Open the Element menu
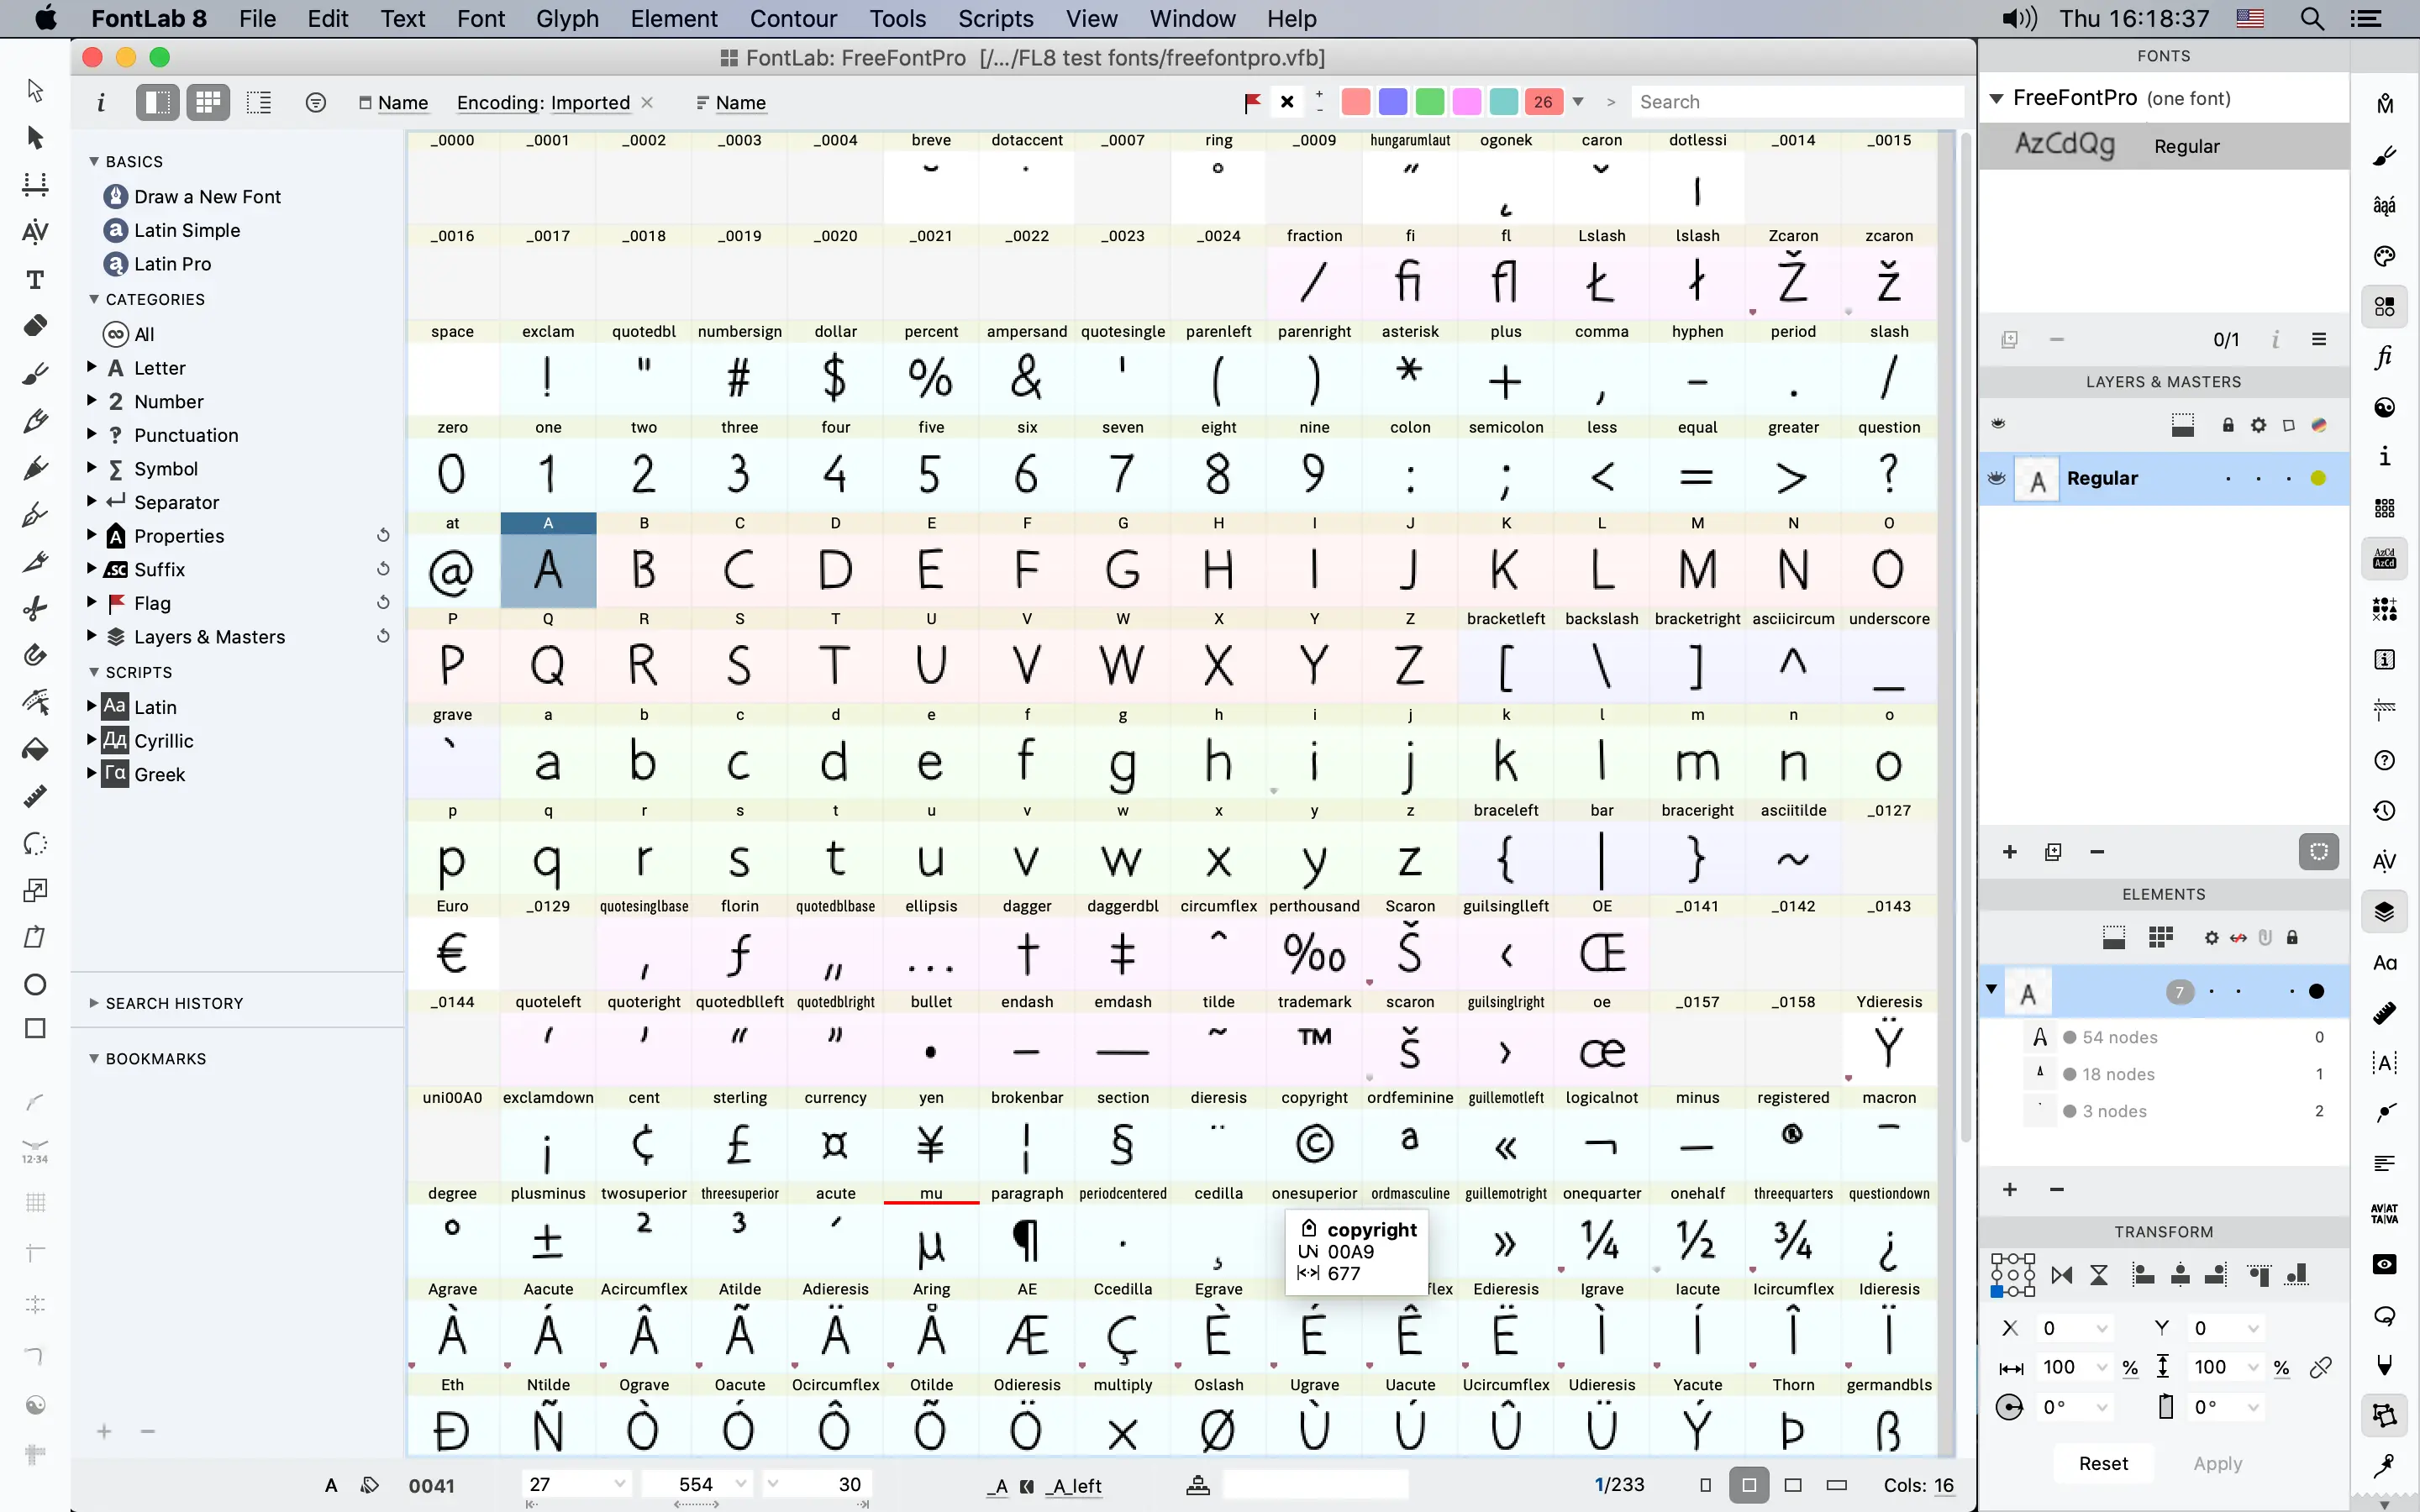The height and width of the screenshot is (1512, 2420). [674, 18]
